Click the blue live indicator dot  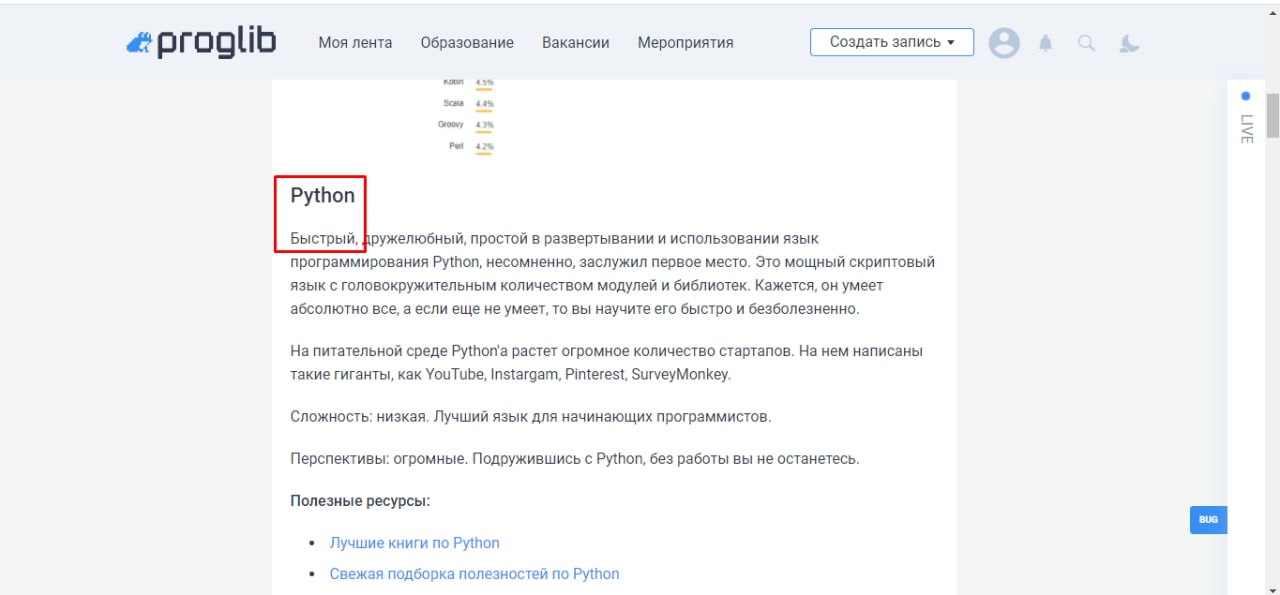[1246, 96]
